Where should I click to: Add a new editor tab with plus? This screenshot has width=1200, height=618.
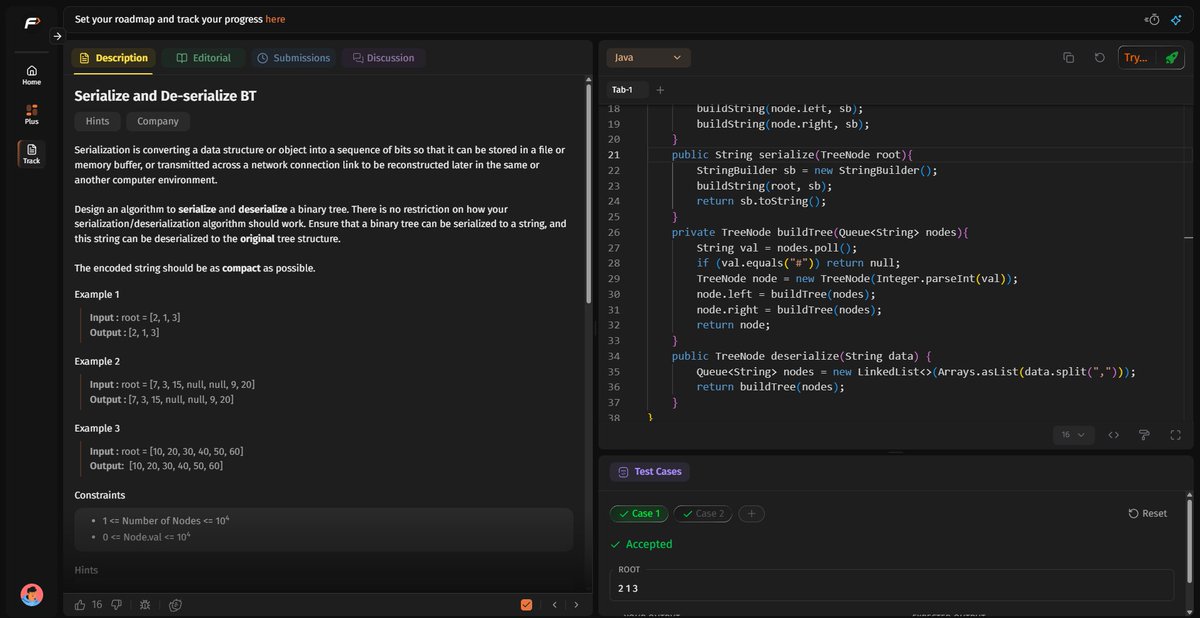click(x=660, y=90)
